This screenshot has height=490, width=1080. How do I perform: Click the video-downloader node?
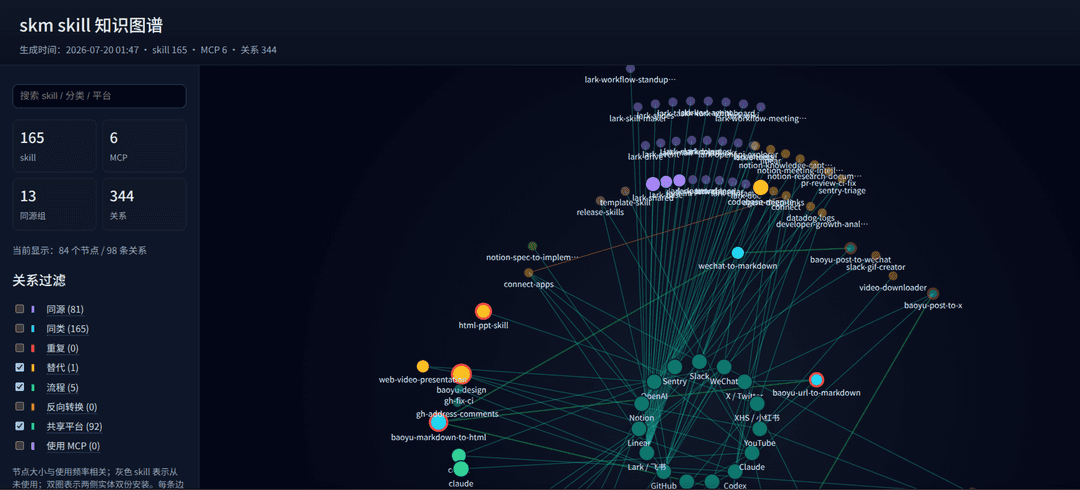893,276
